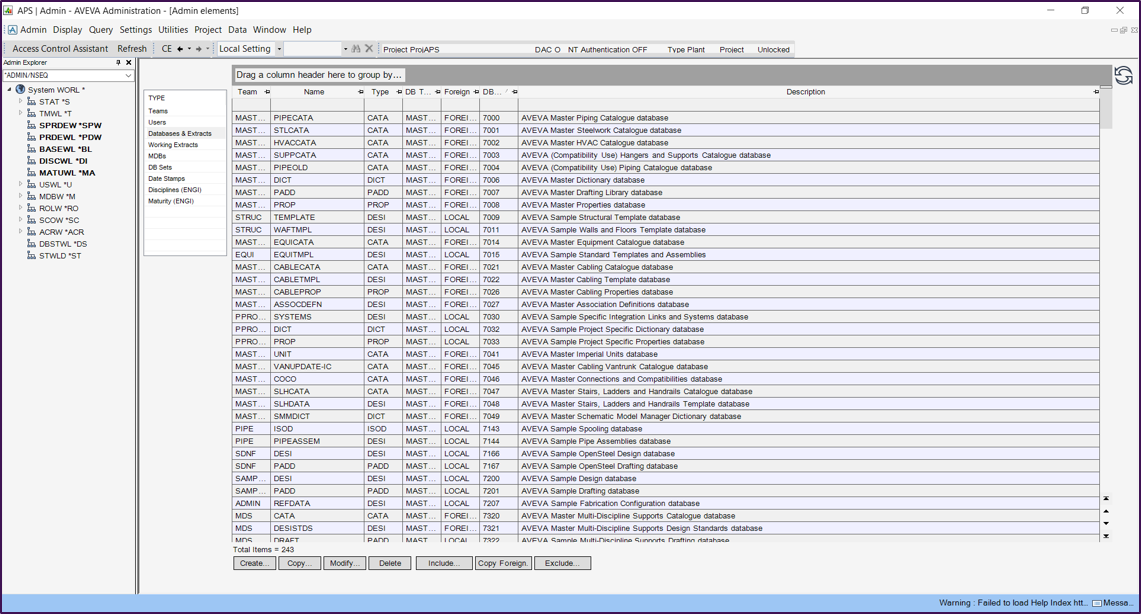Viewport: 1141px width, 614px height.
Task: Collapse the System WORL tree root
Action: pyautogui.click(x=9, y=89)
